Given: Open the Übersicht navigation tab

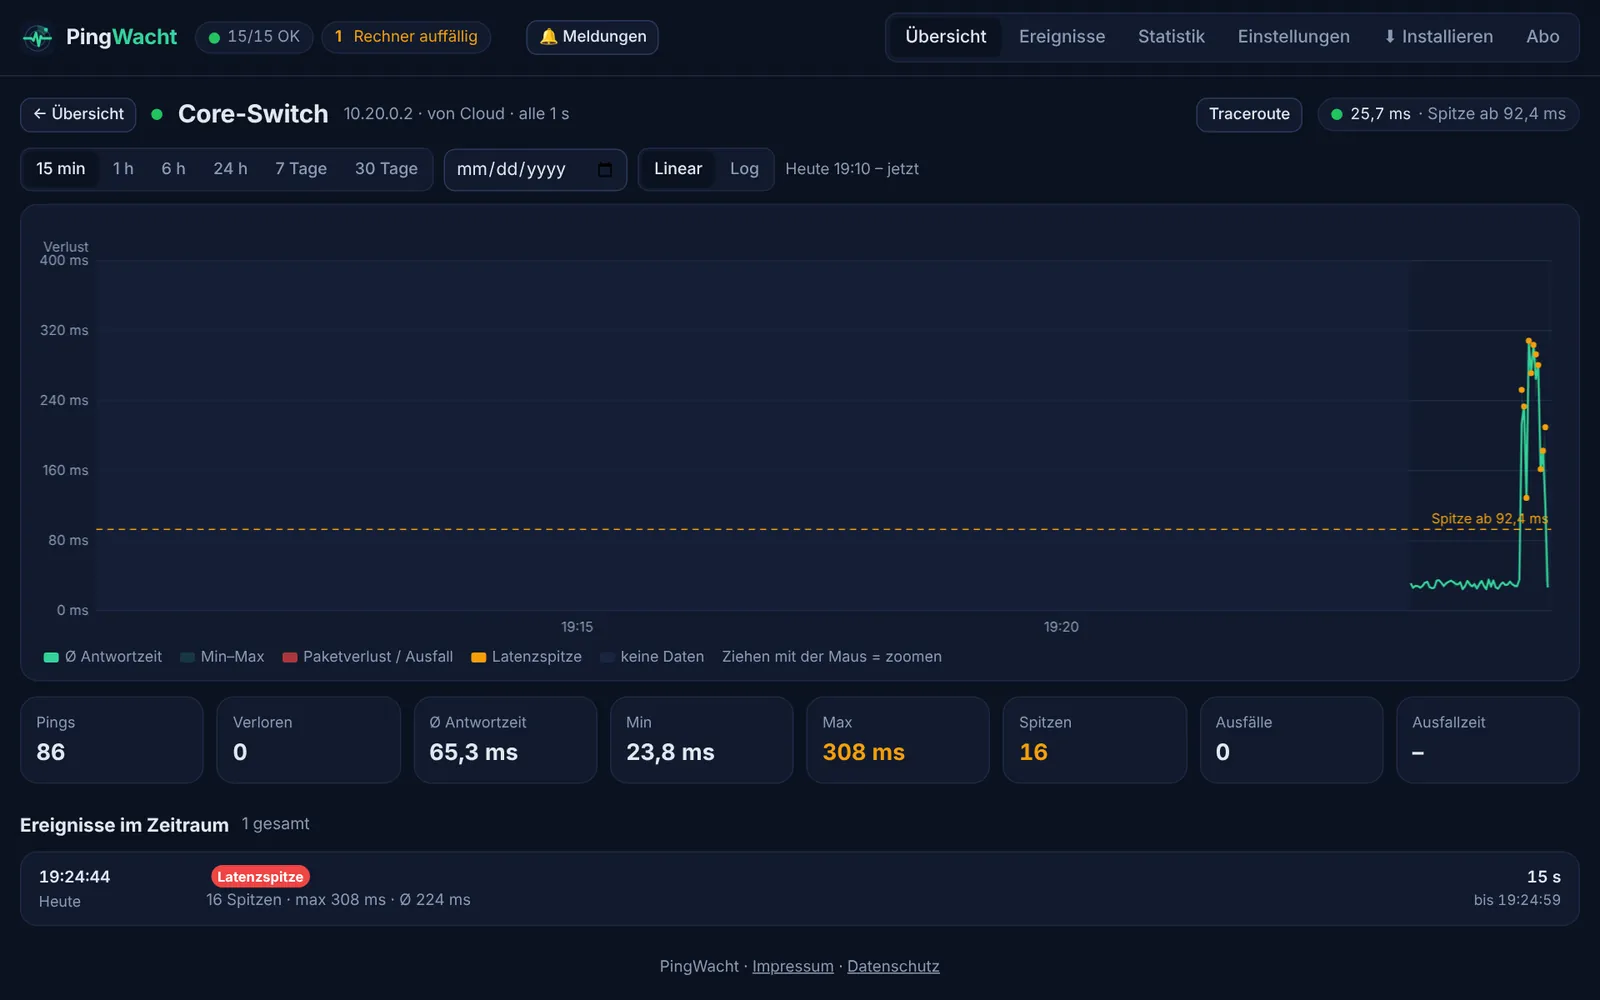Looking at the screenshot, I should [x=946, y=37].
